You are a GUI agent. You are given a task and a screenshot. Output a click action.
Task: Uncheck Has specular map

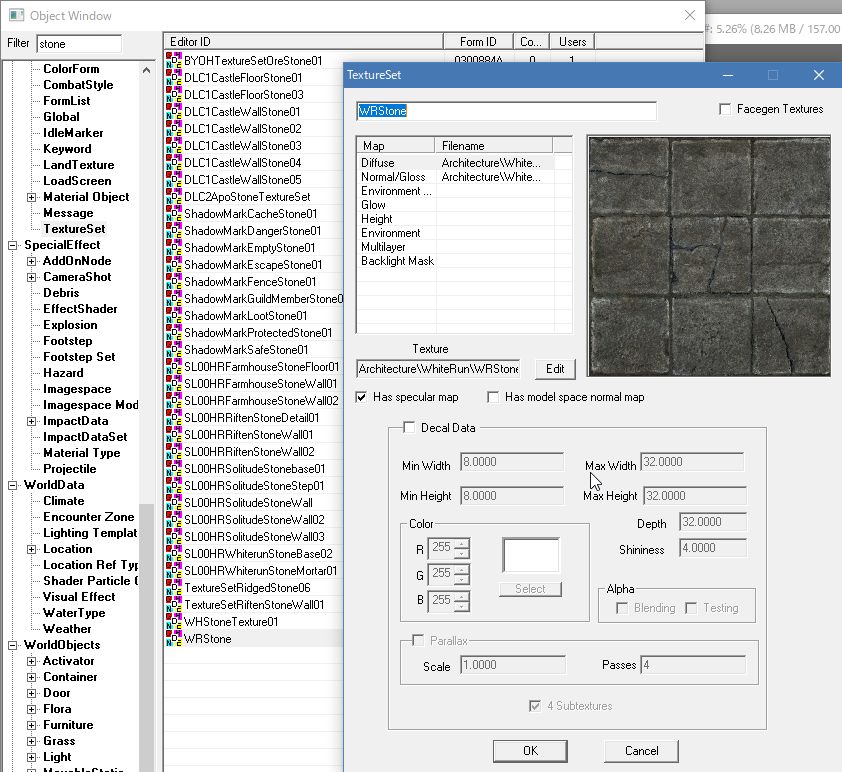[x=362, y=397]
